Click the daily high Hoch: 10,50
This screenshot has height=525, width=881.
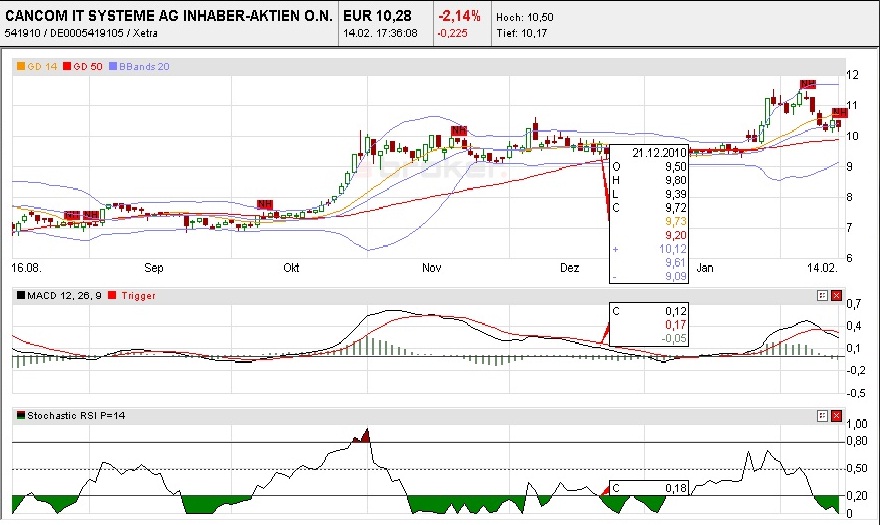click(525, 17)
